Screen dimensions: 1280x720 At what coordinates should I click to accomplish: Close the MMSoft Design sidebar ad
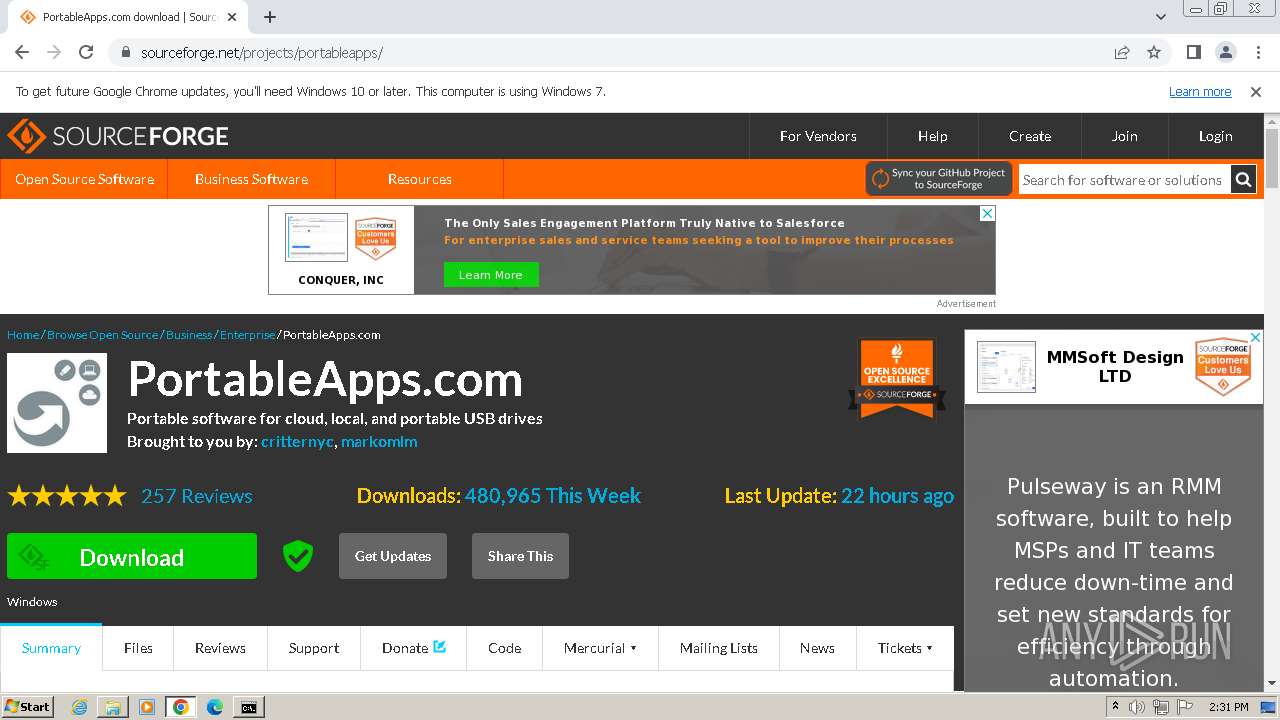1255,338
